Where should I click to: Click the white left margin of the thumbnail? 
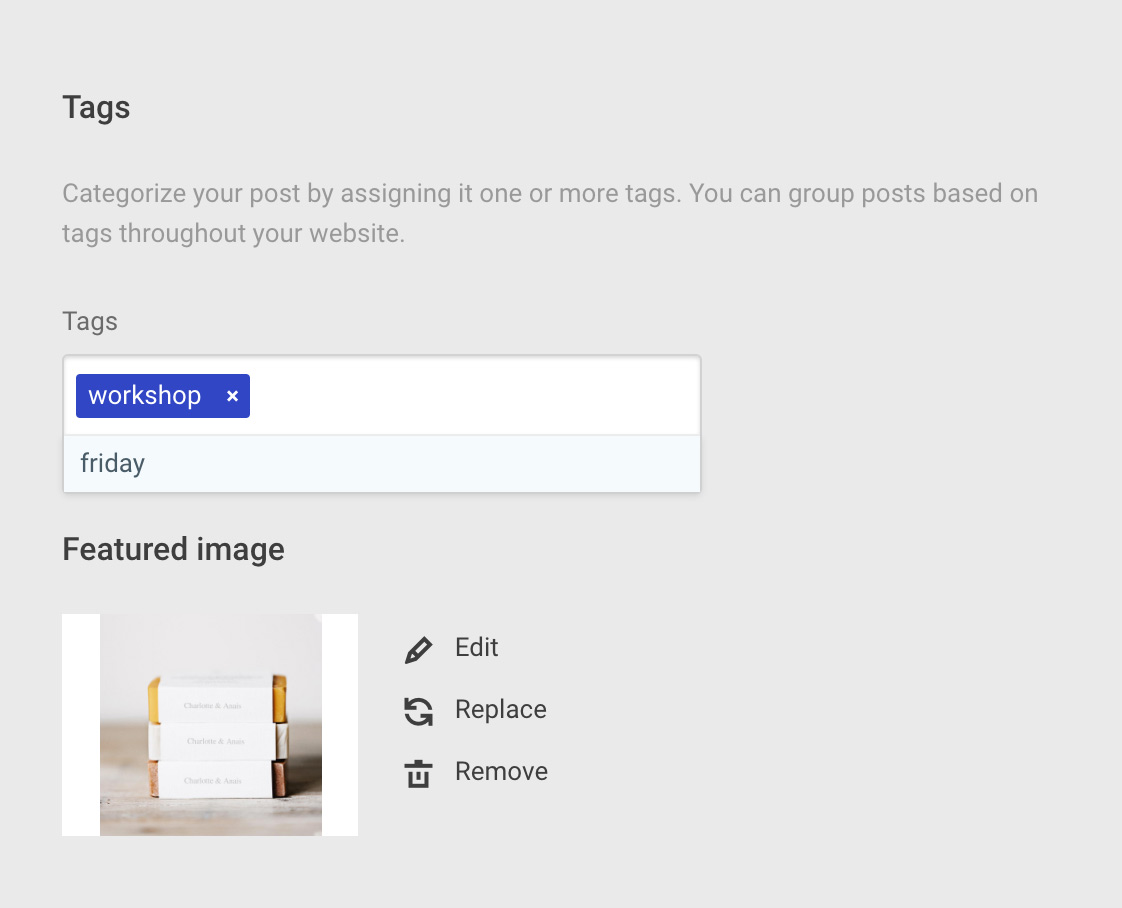[x=81, y=724]
